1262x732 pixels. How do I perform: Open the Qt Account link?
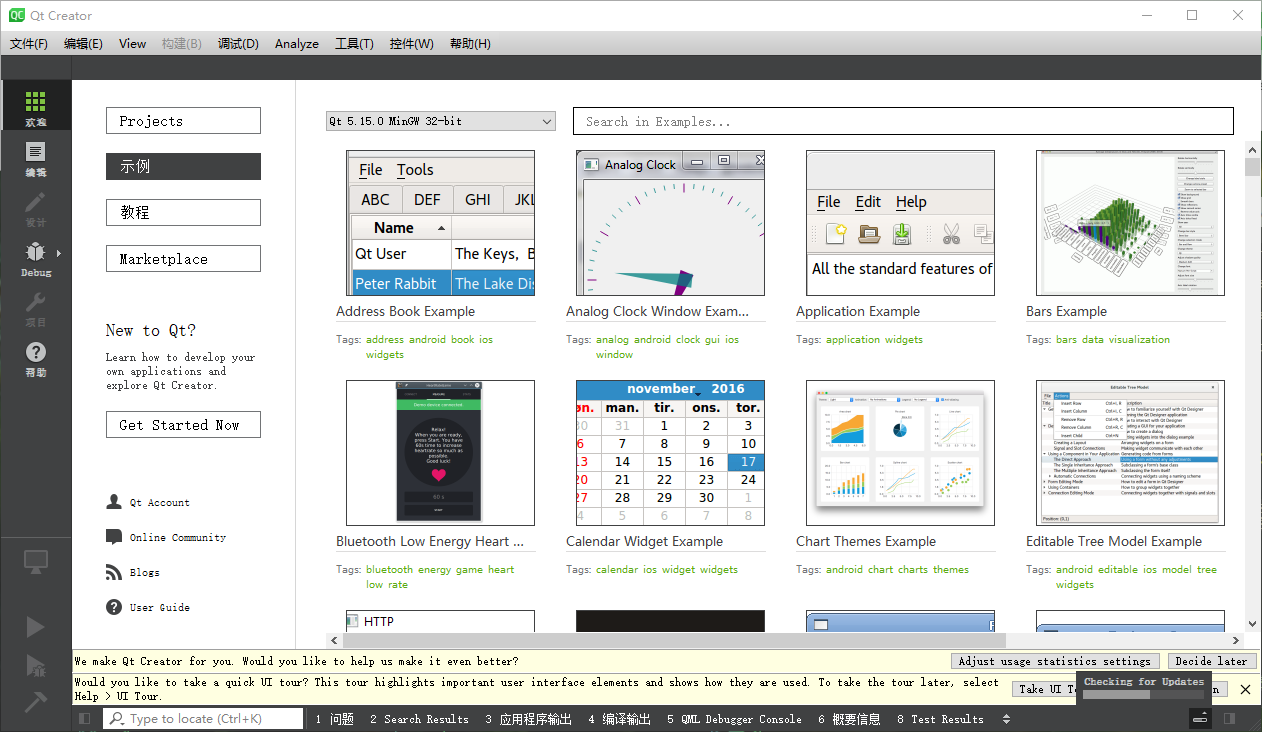160,503
